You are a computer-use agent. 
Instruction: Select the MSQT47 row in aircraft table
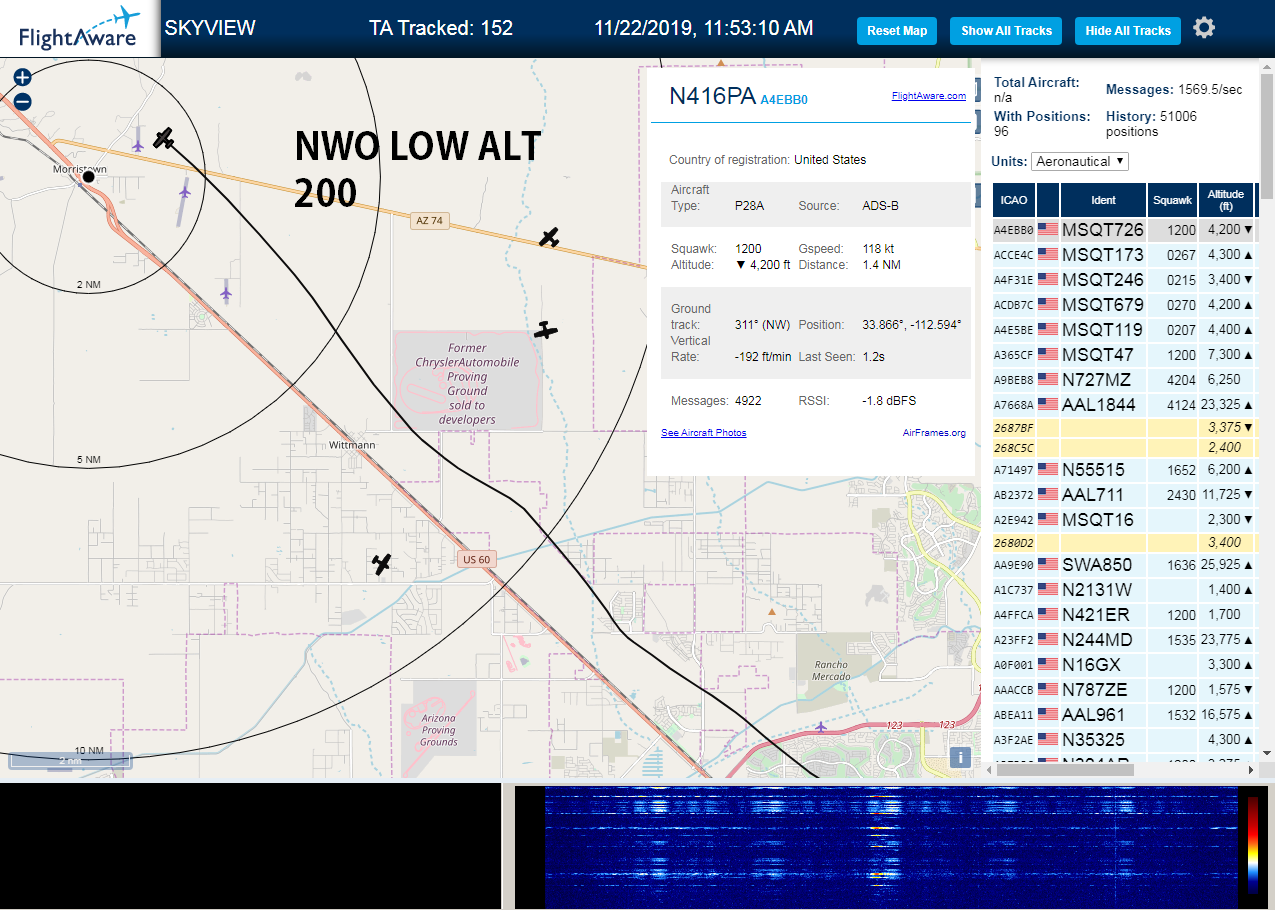click(1124, 355)
